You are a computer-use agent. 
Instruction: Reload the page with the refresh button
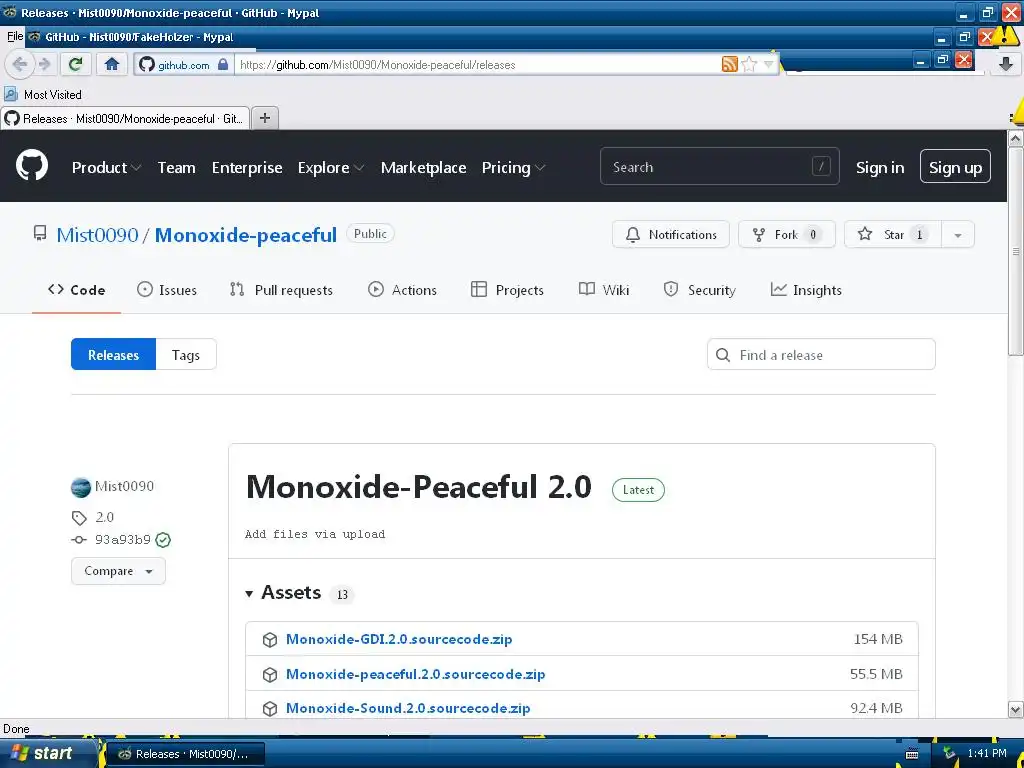(75, 64)
